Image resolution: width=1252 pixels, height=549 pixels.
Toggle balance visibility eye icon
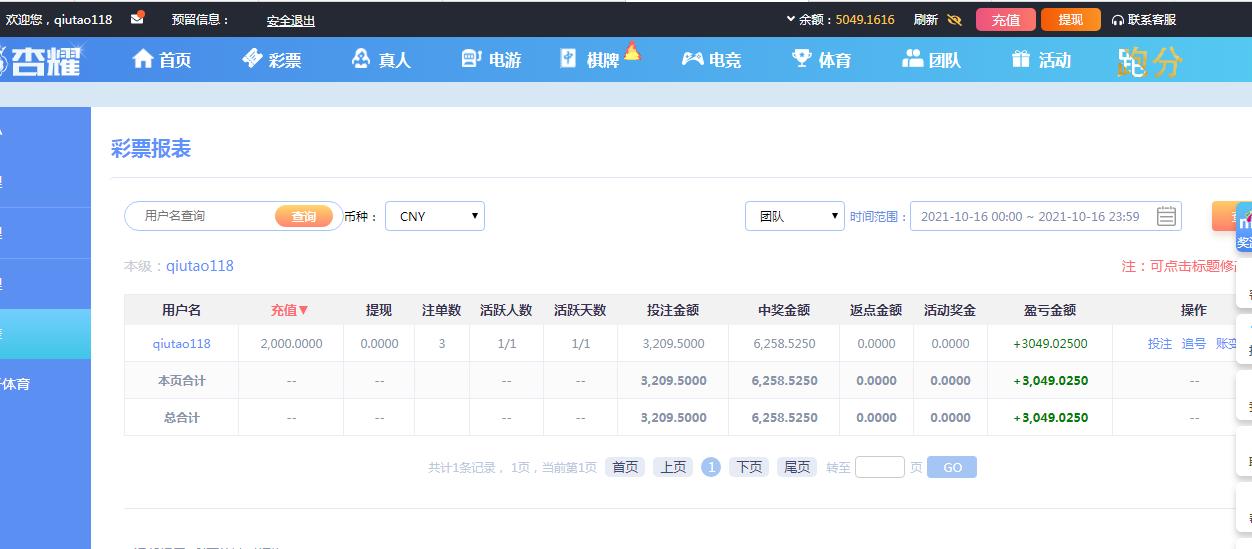[954, 19]
